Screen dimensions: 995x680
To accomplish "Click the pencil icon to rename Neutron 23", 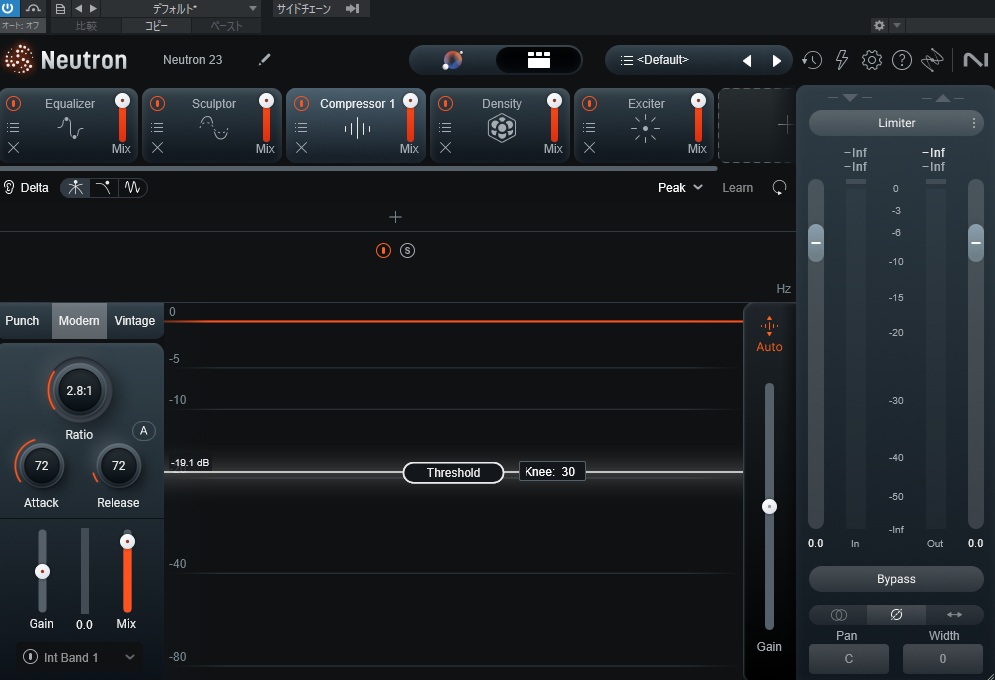I will pos(264,60).
